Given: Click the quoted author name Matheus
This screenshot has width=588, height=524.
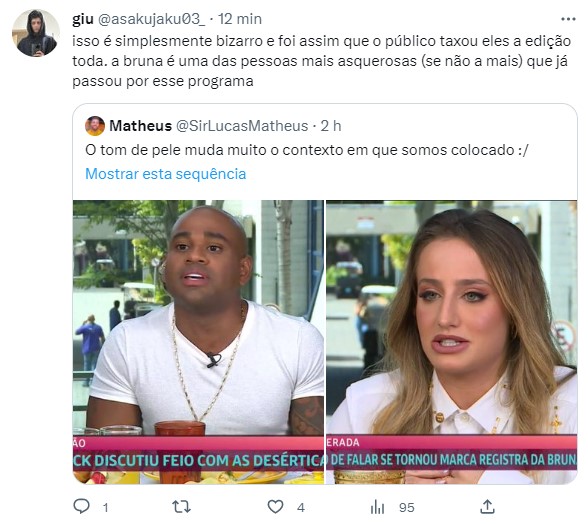Looking at the screenshot, I should pos(141,126).
